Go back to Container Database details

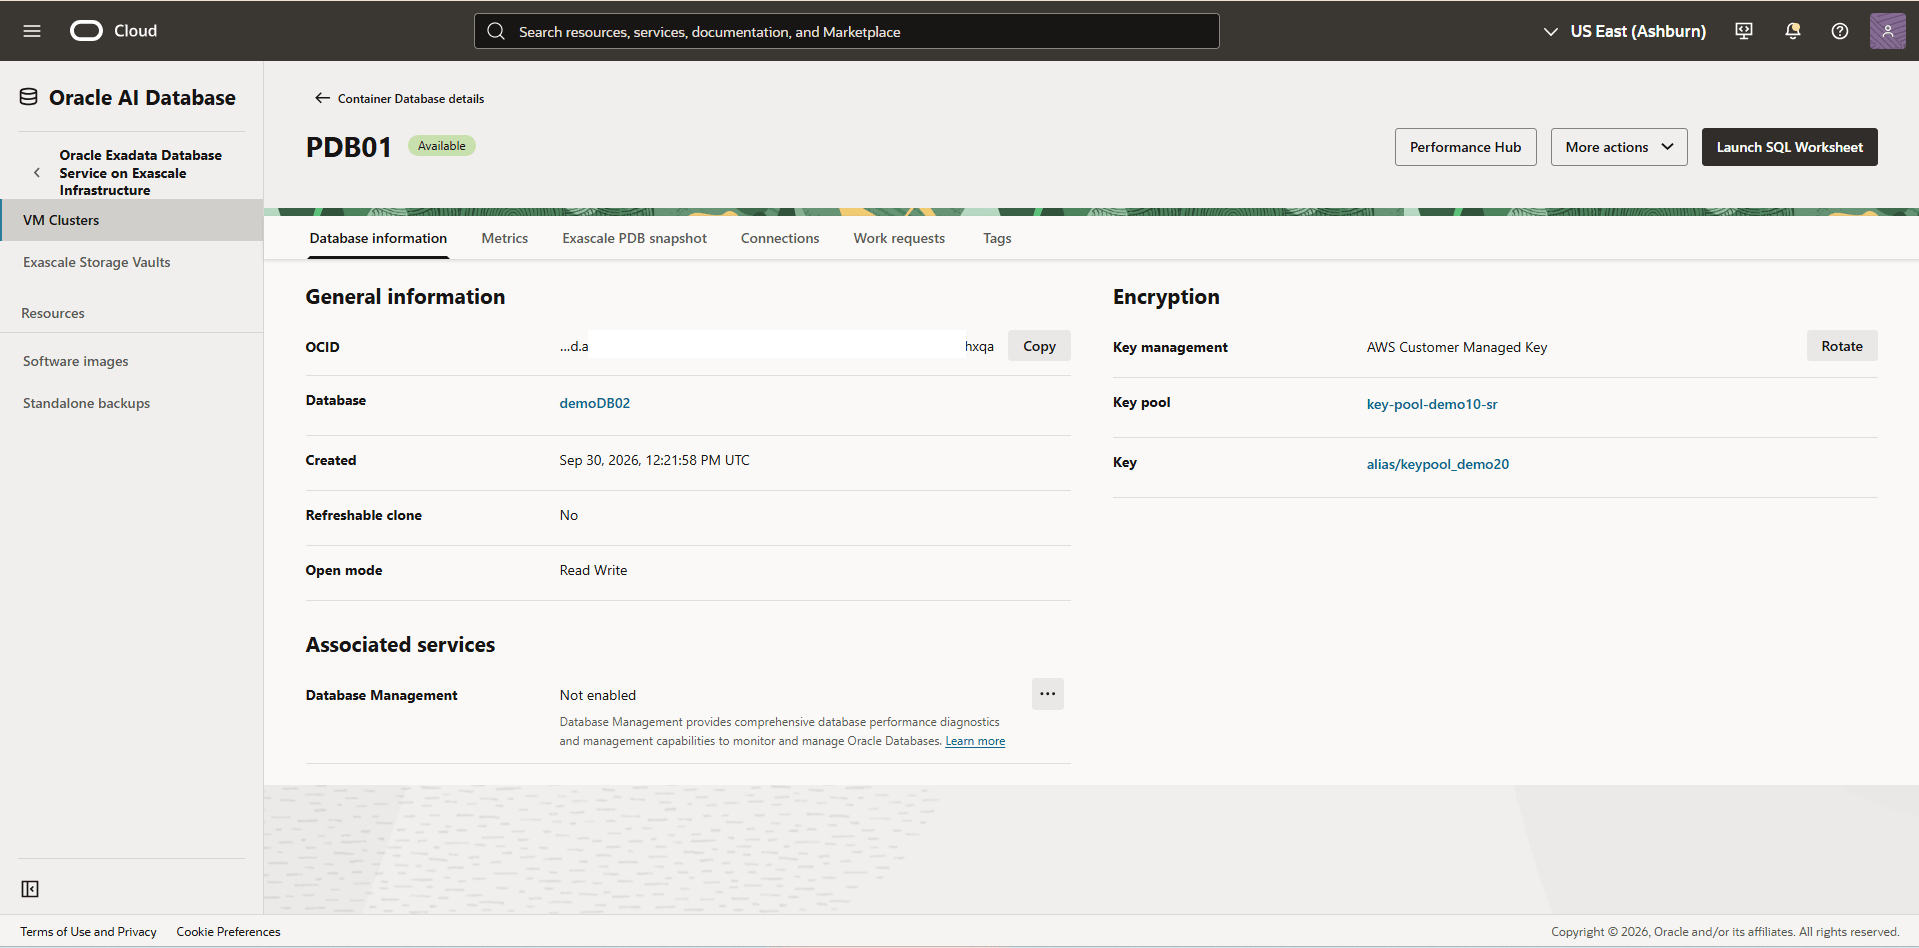pos(399,98)
